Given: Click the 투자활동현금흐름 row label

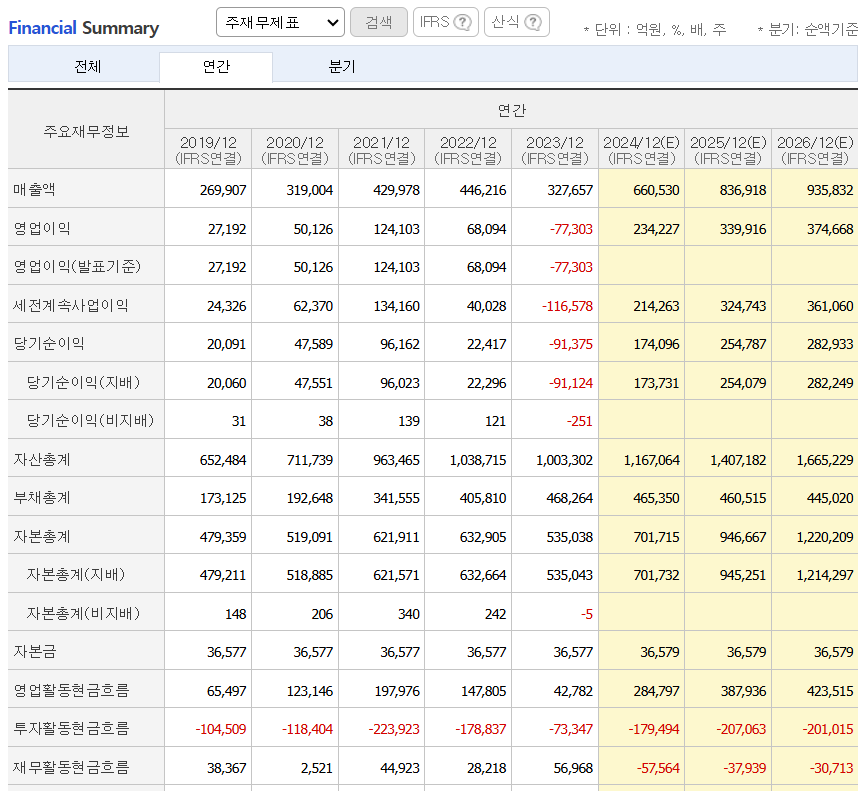Looking at the screenshot, I should pyautogui.click(x=71, y=729).
